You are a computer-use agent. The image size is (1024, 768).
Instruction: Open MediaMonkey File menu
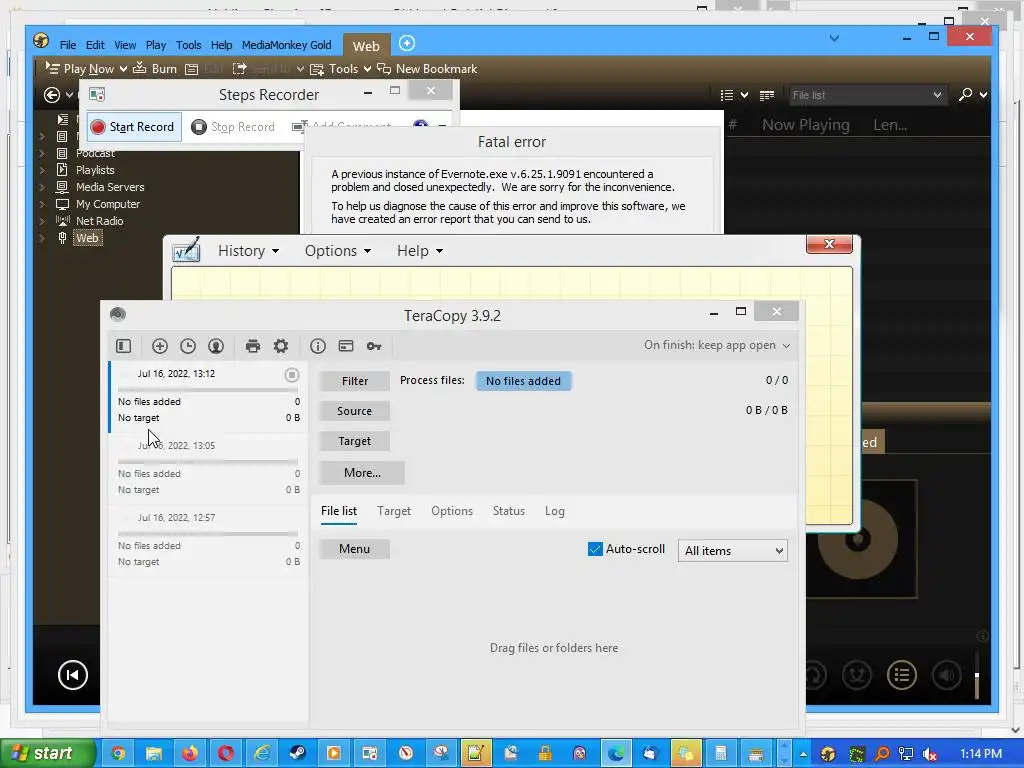pyautogui.click(x=68, y=45)
